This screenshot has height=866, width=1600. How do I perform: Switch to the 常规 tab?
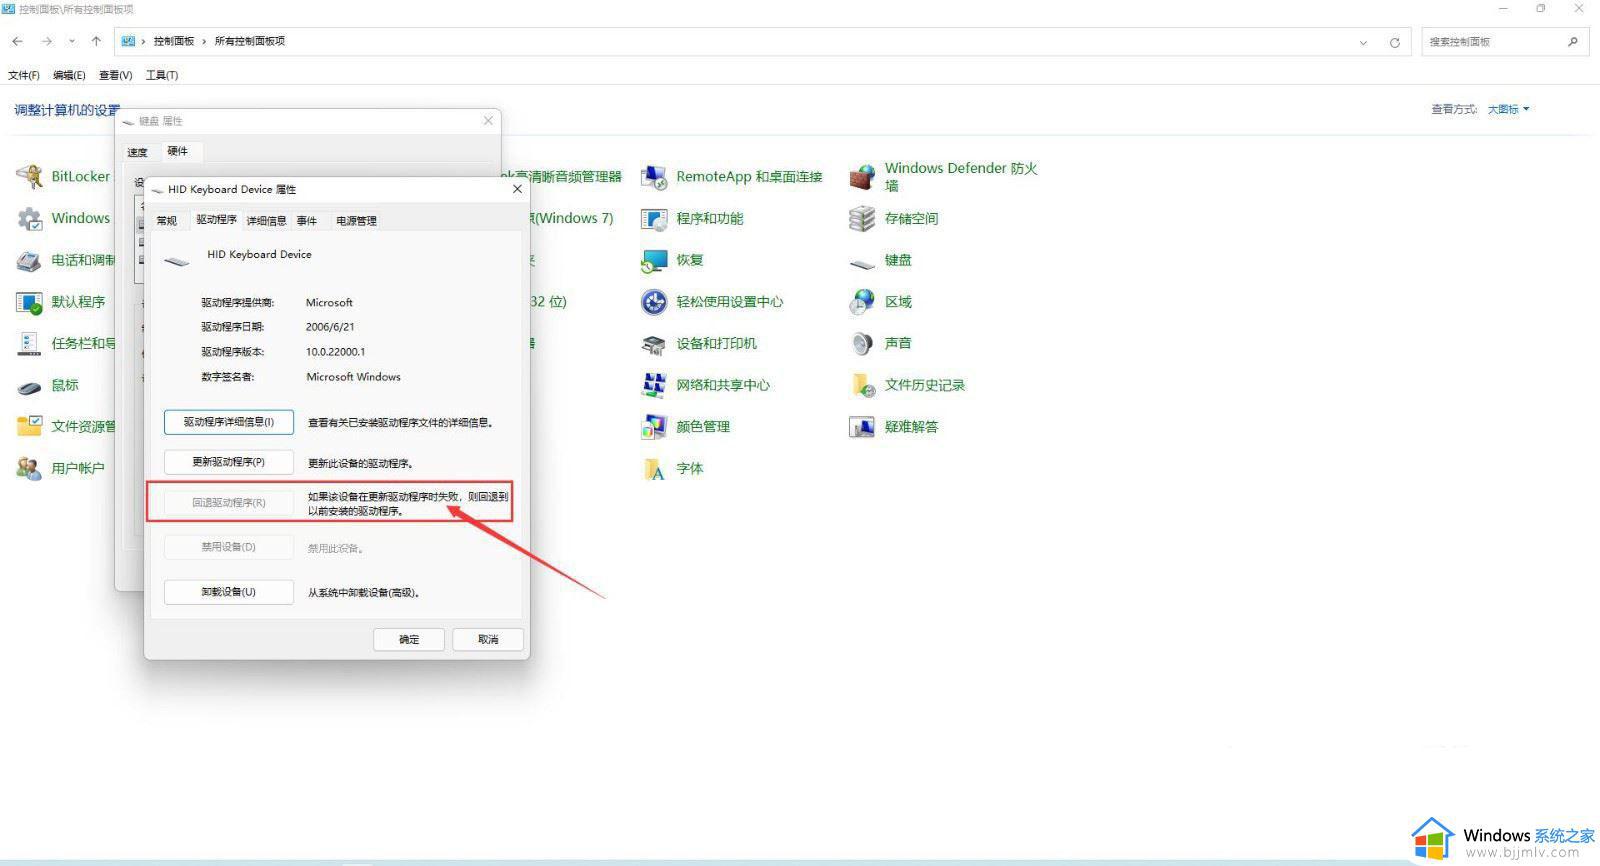click(167, 221)
